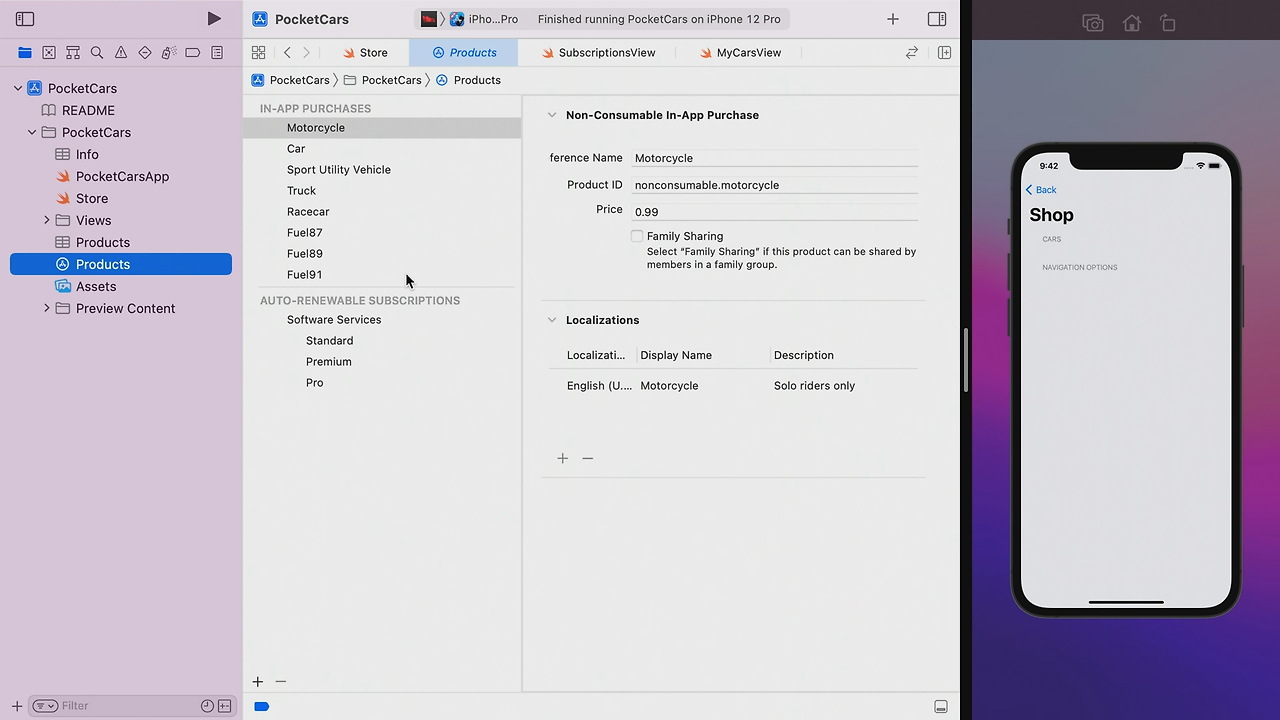Open the related items grid menu
The image size is (1280, 720).
coord(259,52)
